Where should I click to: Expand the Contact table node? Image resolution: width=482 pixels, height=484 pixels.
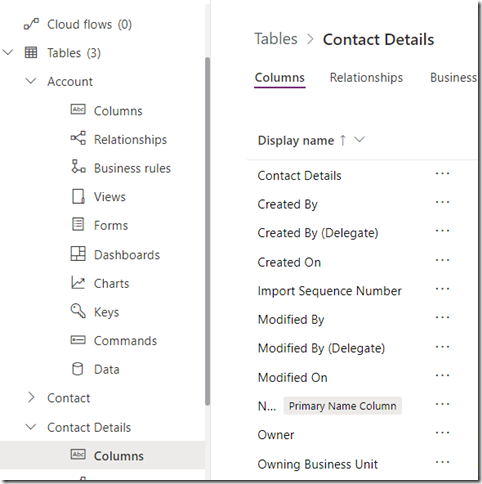click(x=31, y=397)
